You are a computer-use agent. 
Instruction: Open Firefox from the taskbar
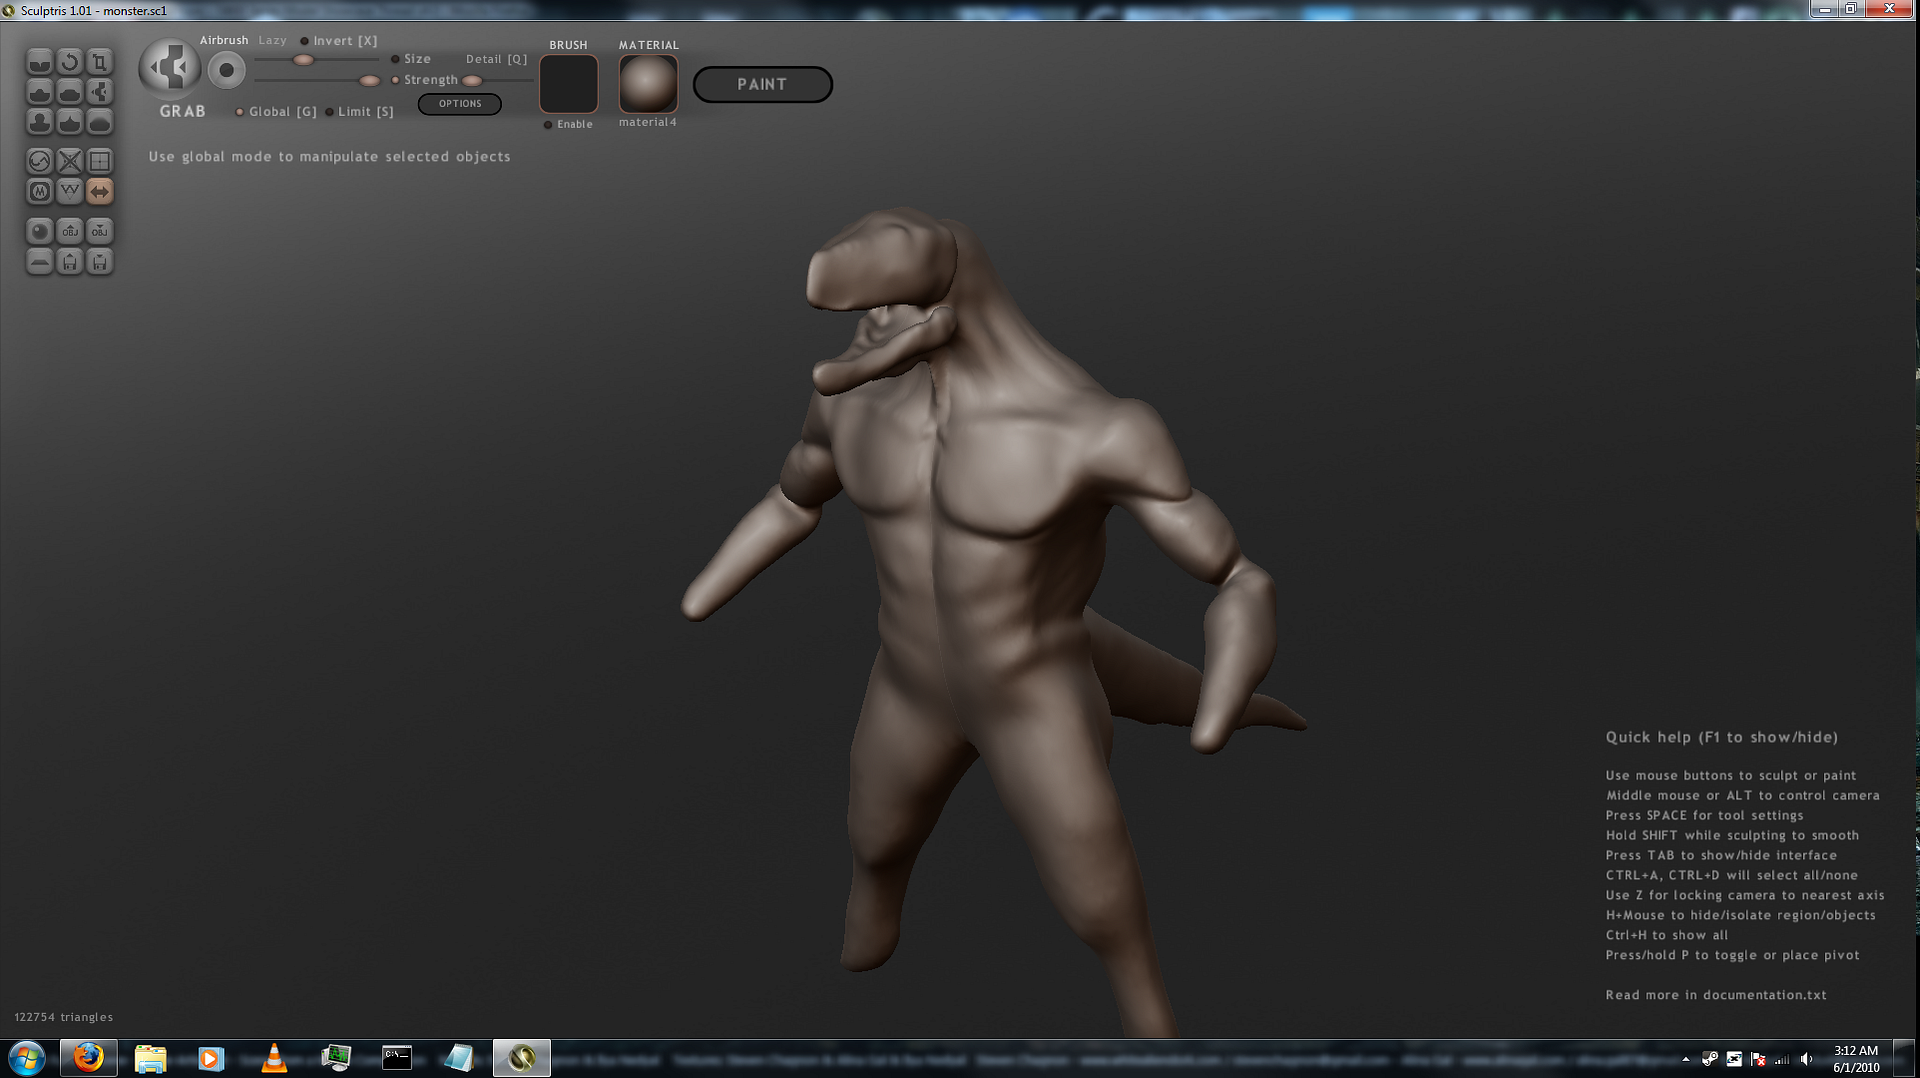pyautogui.click(x=88, y=1058)
